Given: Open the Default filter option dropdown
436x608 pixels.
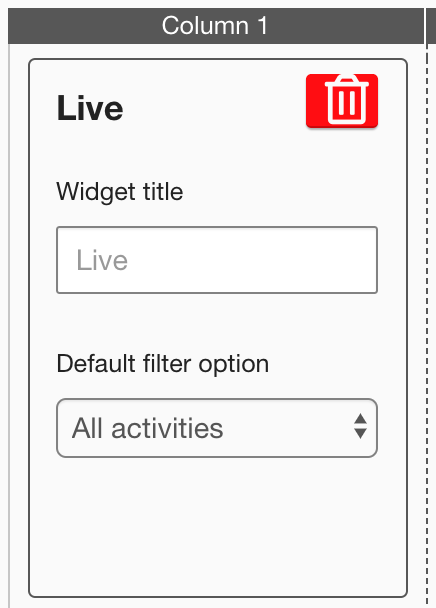Looking at the screenshot, I should [x=217, y=428].
